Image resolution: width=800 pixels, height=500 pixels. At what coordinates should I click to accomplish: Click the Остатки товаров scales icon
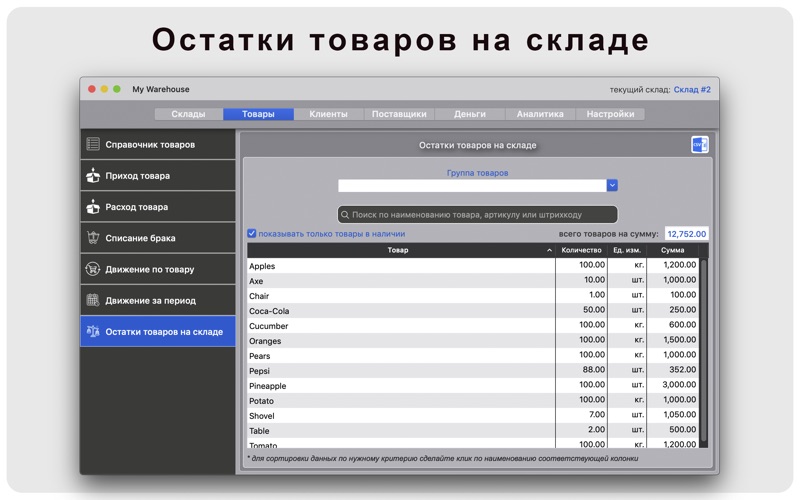tap(93, 331)
